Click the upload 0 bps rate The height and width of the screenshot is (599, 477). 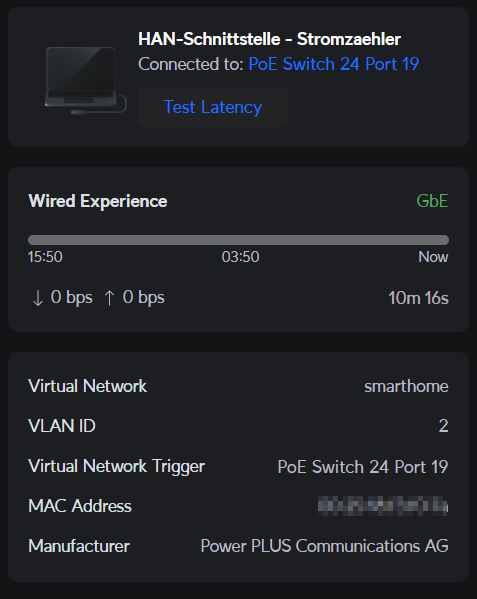(144, 298)
